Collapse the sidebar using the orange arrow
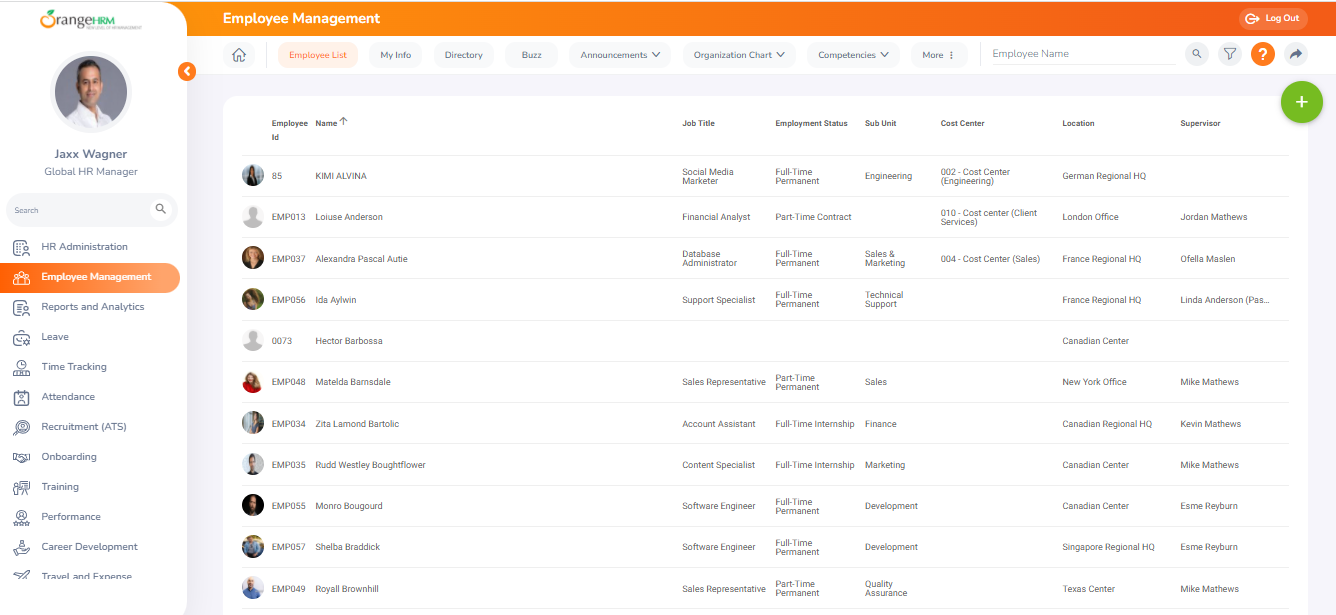The width and height of the screenshot is (1336, 615). pos(187,71)
